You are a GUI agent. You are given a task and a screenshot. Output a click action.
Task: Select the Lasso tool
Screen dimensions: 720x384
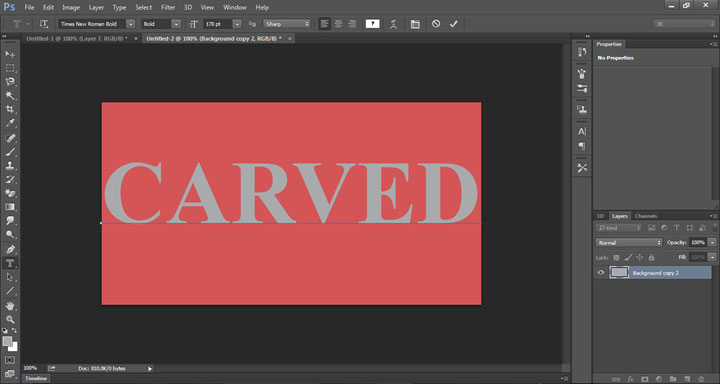[x=10, y=82]
